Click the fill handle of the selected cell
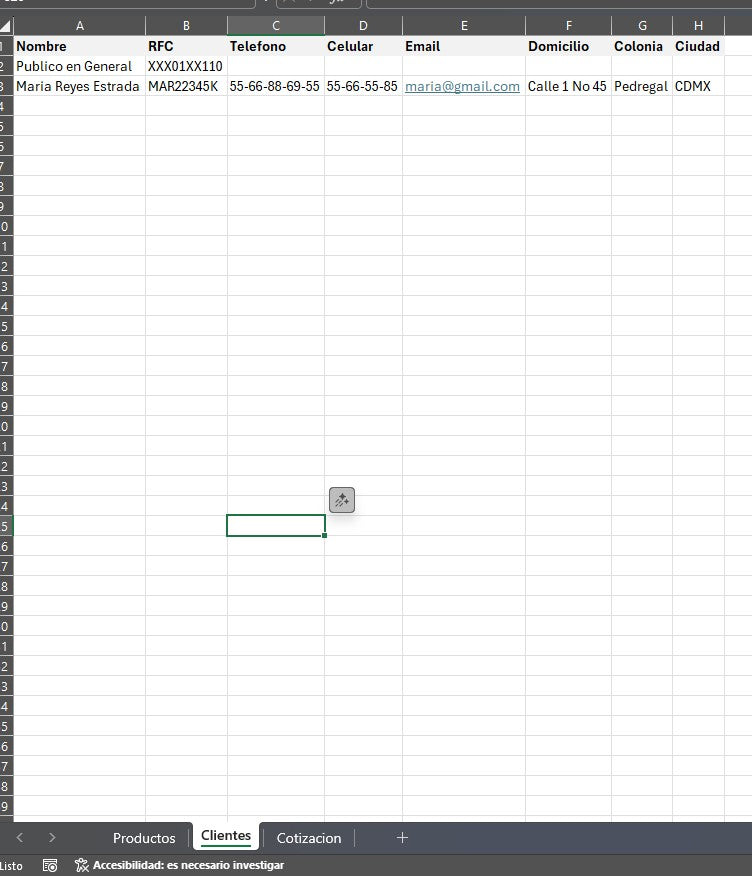This screenshot has width=752, height=876. click(325, 535)
